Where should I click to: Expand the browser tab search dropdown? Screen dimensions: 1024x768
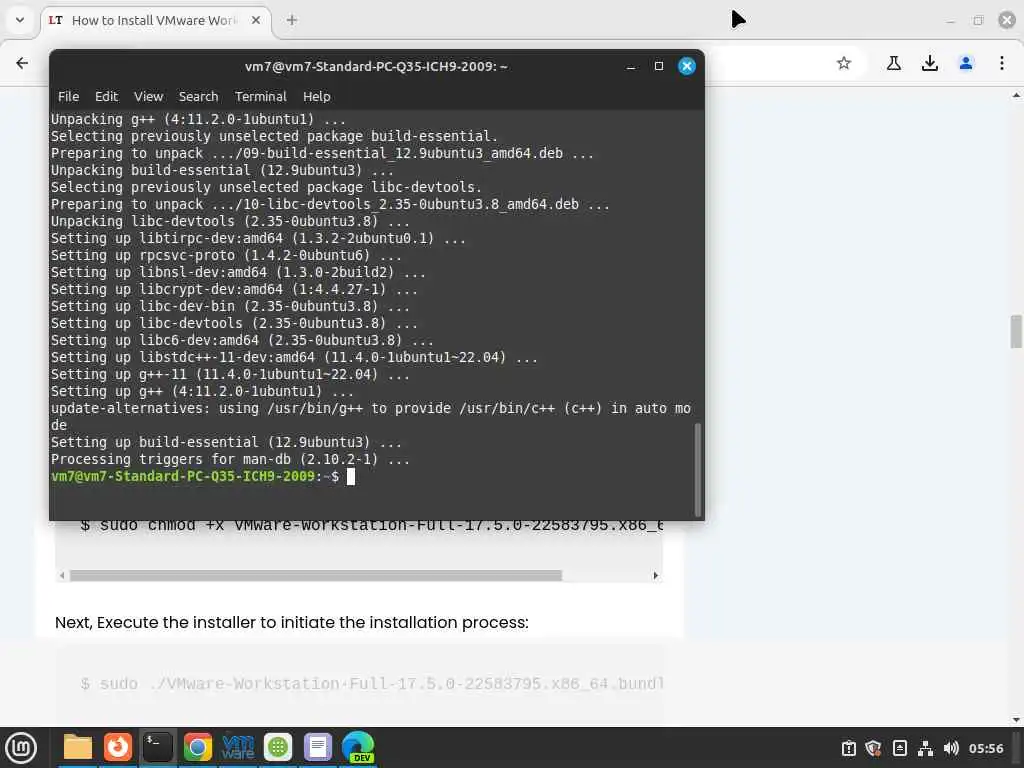(x=20, y=20)
